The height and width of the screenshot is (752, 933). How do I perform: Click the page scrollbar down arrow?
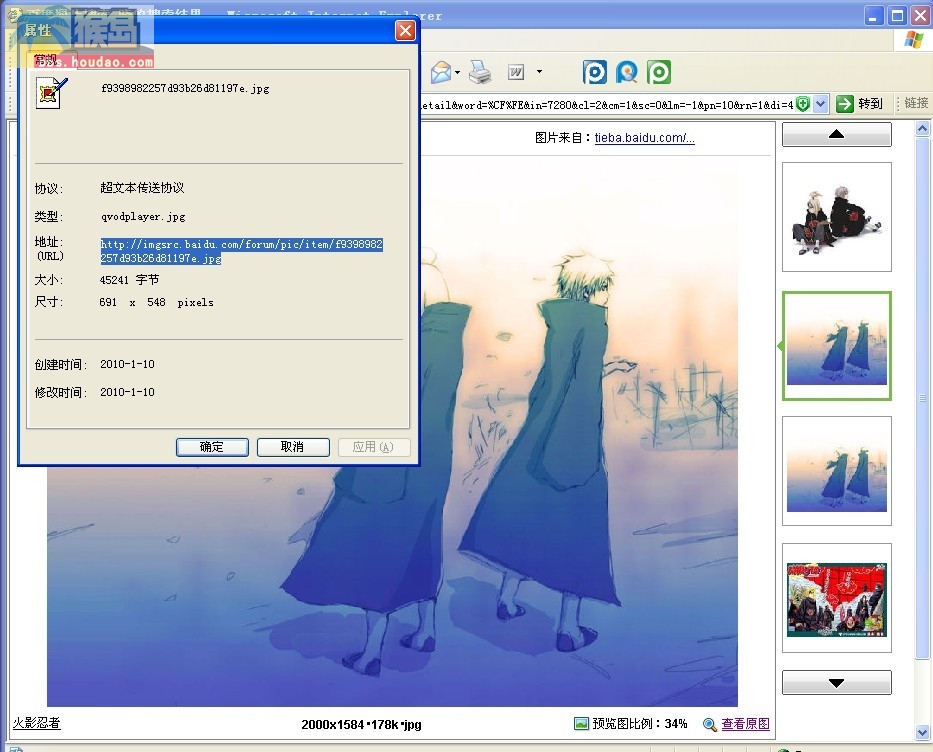tap(922, 732)
